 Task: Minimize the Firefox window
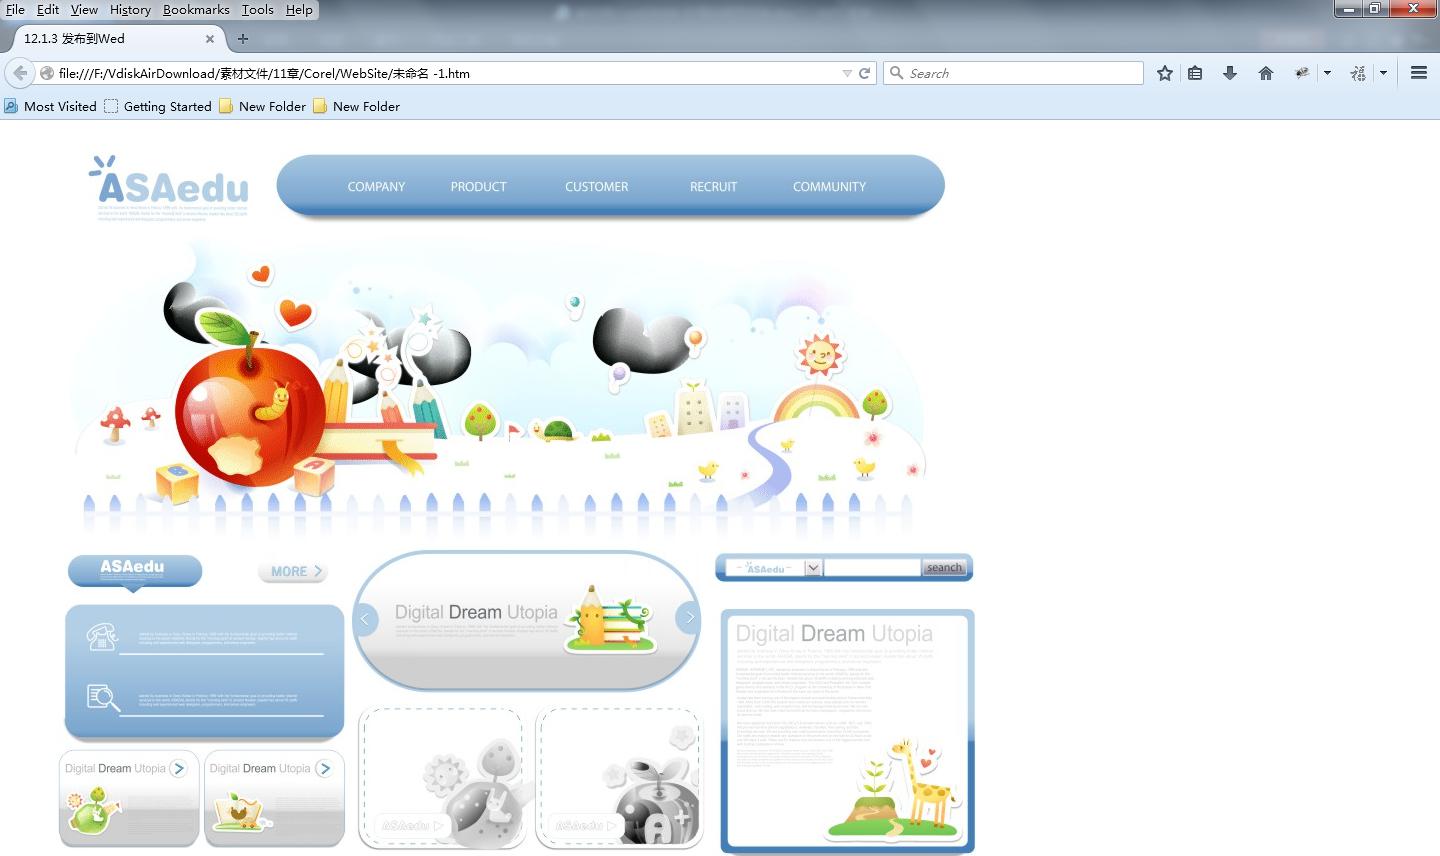1348,9
